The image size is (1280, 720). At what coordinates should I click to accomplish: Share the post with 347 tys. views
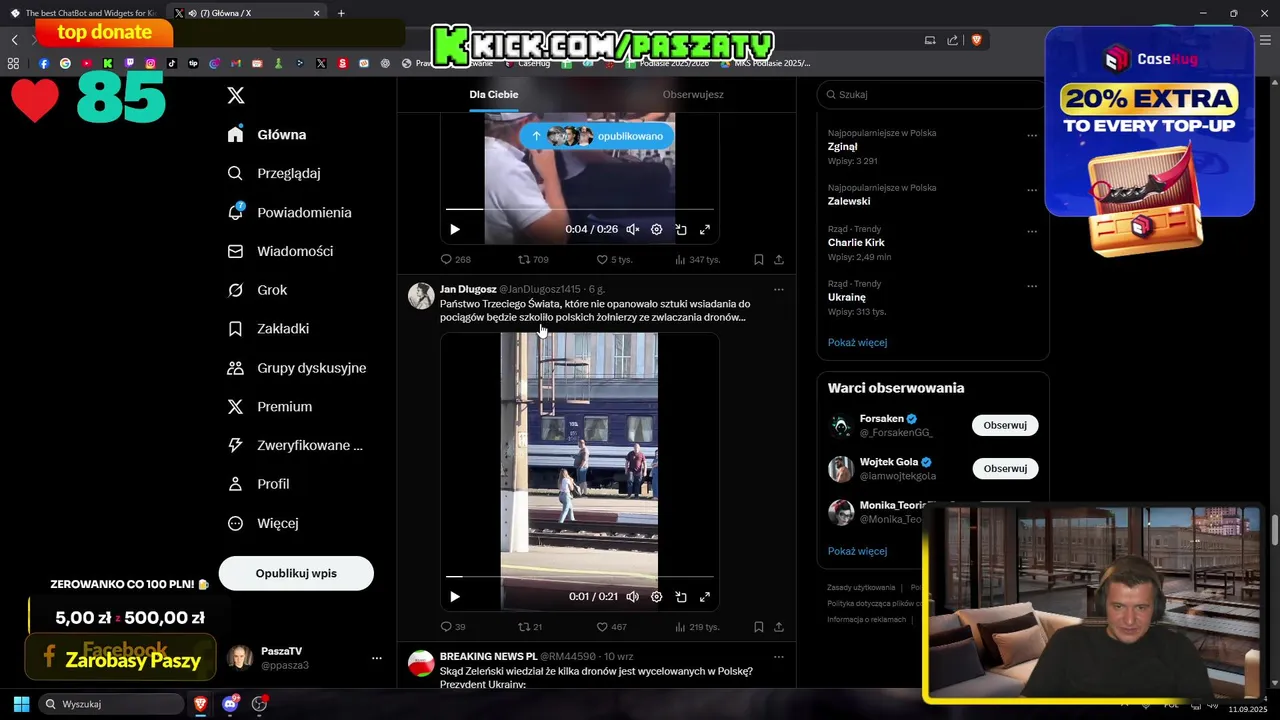(x=779, y=259)
